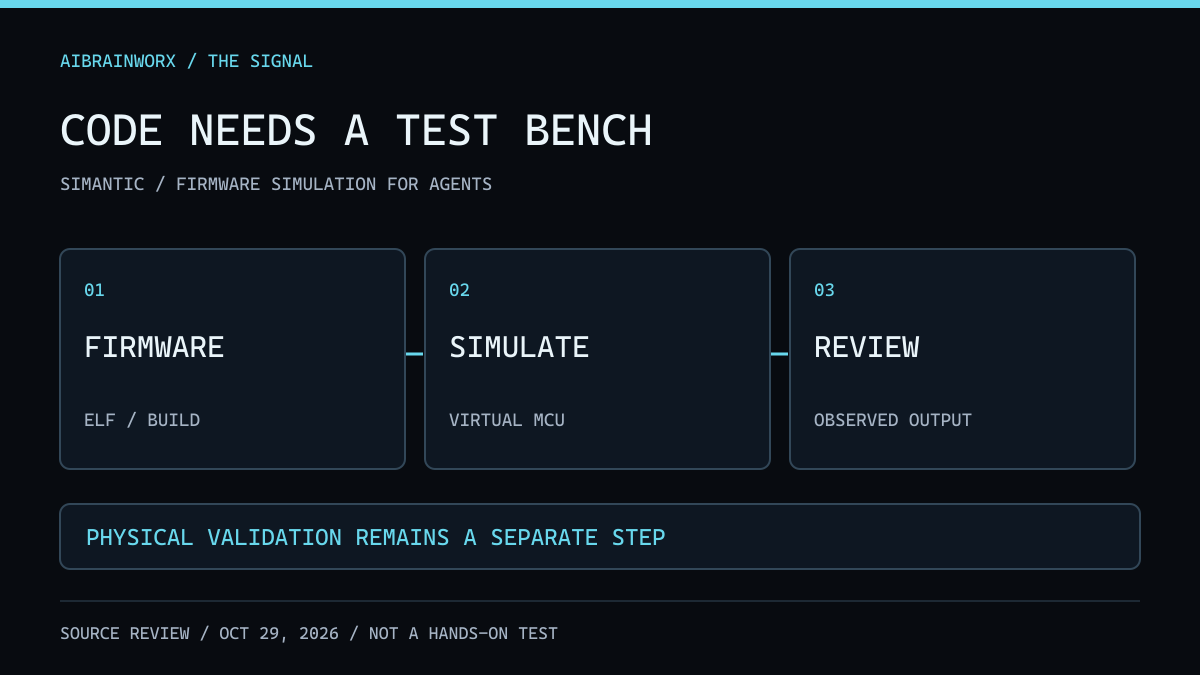1200x675 pixels.
Task: Select the "SIMULATE" card title
Action: tap(519, 347)
